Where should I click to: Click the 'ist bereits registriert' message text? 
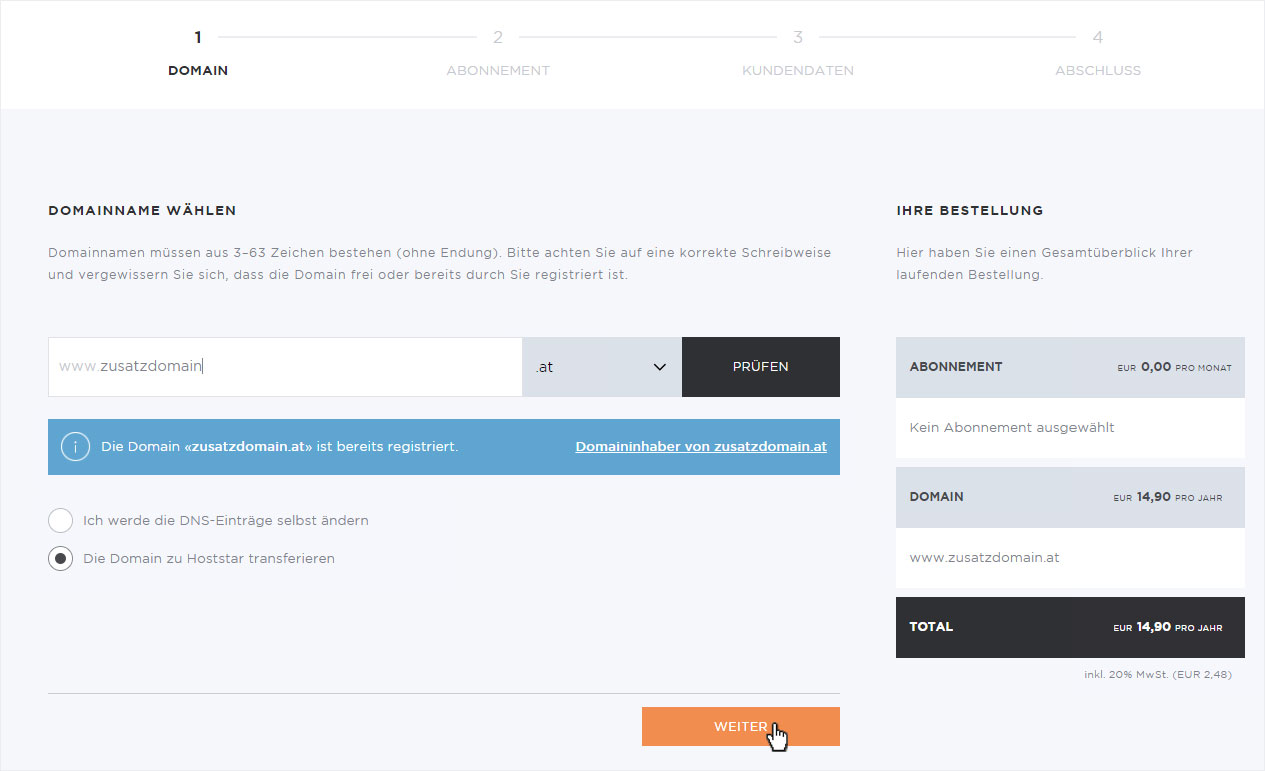pos(279,447)
